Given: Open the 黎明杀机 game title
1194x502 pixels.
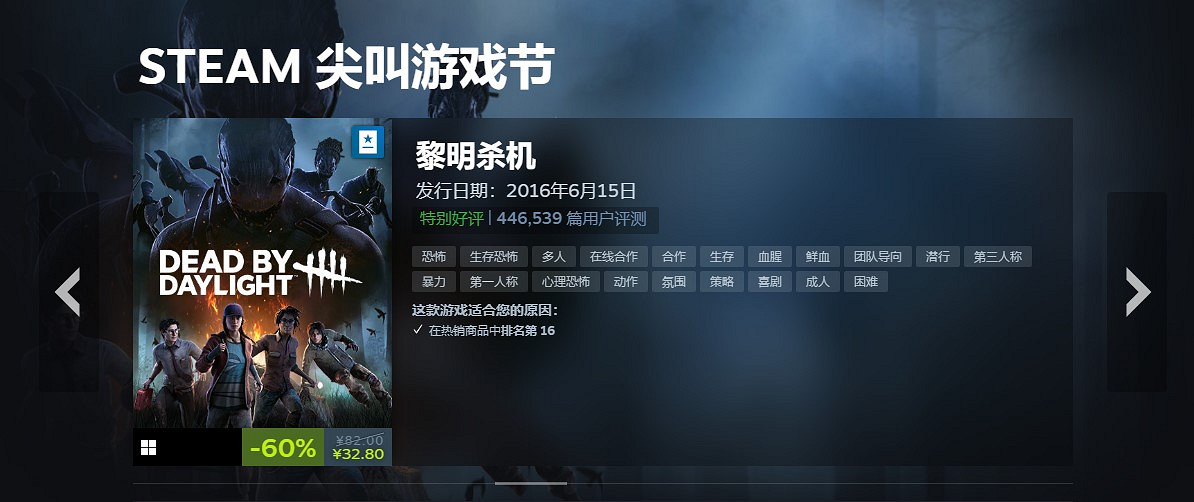Looking at the screenshot, I should 476,155.
